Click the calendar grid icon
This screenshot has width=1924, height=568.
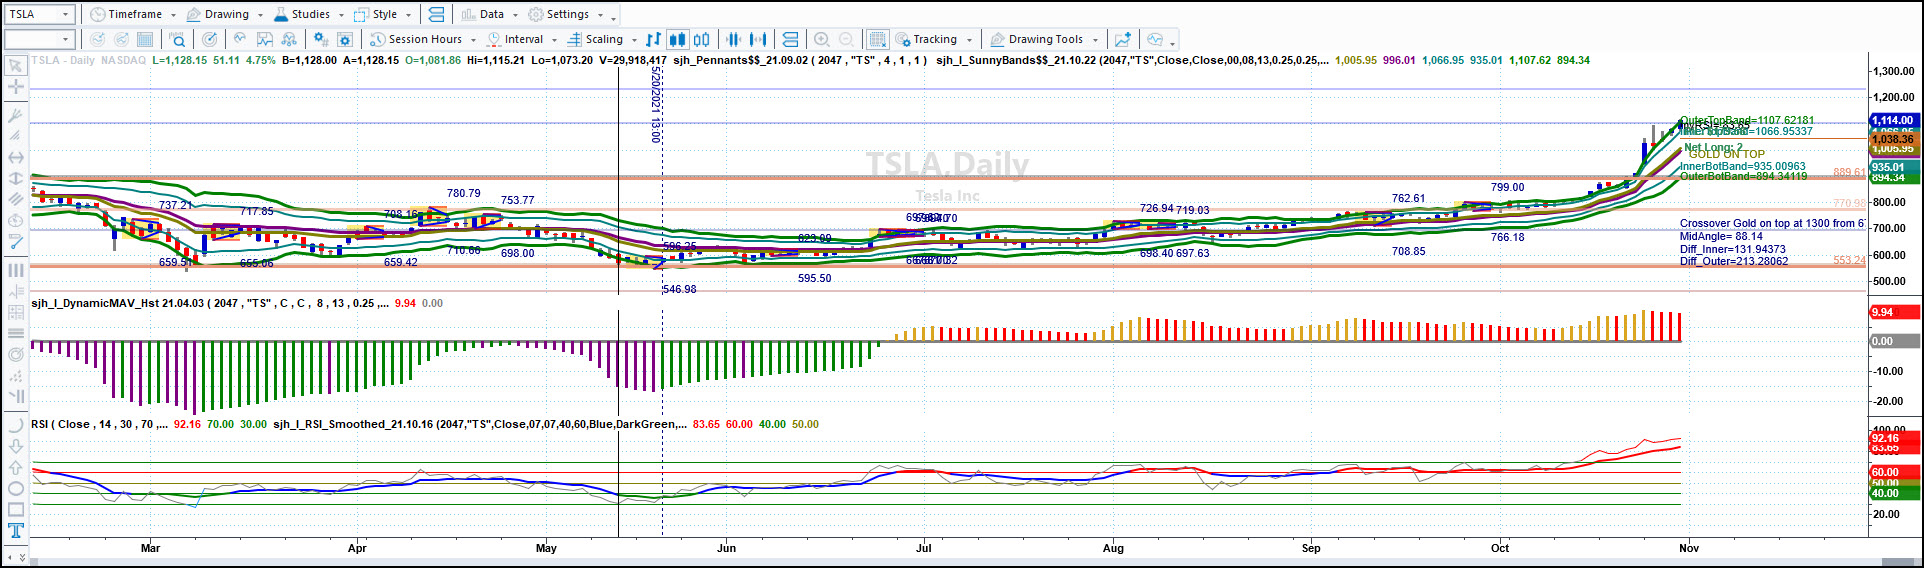145,39
